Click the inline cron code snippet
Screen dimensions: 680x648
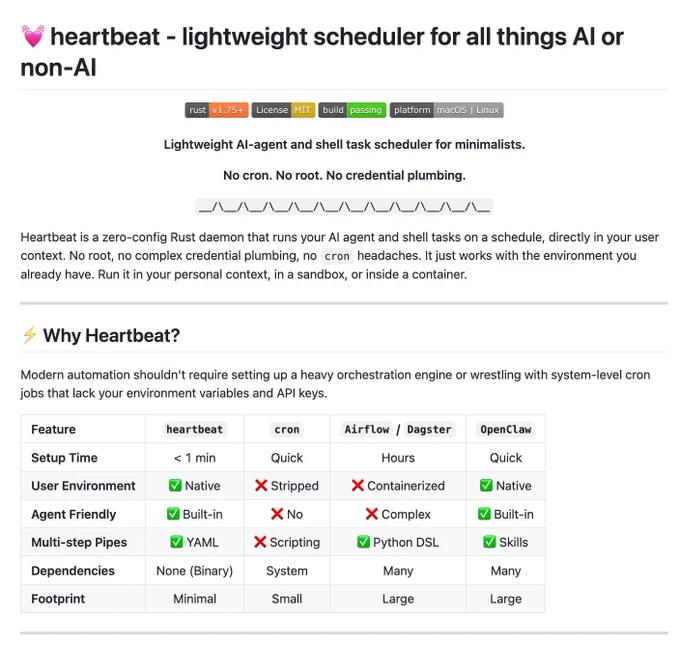coord(337,256)
